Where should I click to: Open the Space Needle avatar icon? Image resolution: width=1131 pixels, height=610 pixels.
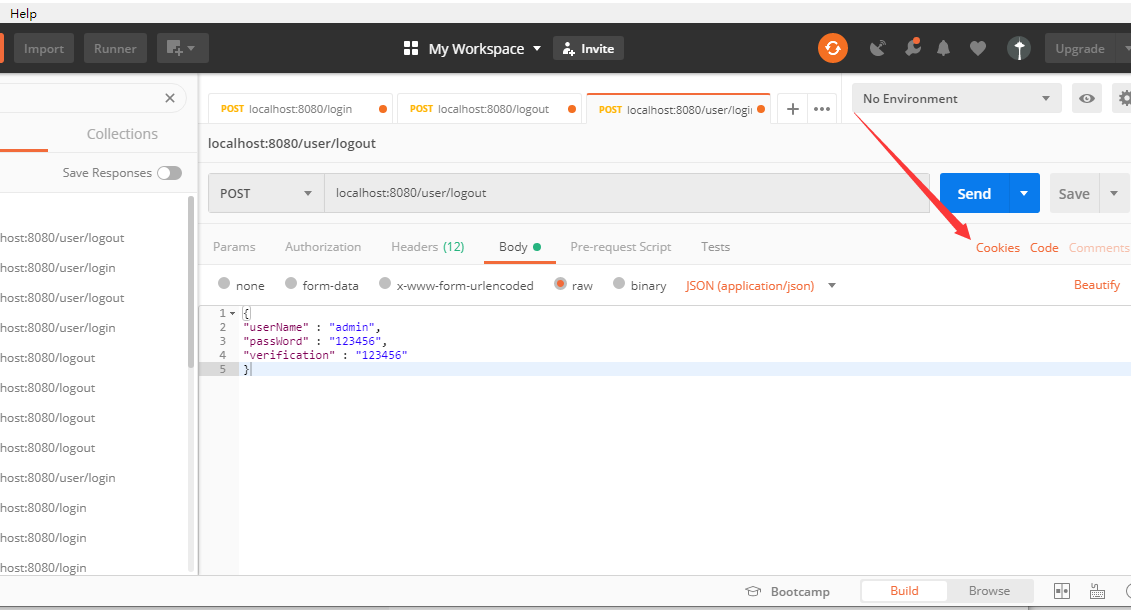[1019, 48]
